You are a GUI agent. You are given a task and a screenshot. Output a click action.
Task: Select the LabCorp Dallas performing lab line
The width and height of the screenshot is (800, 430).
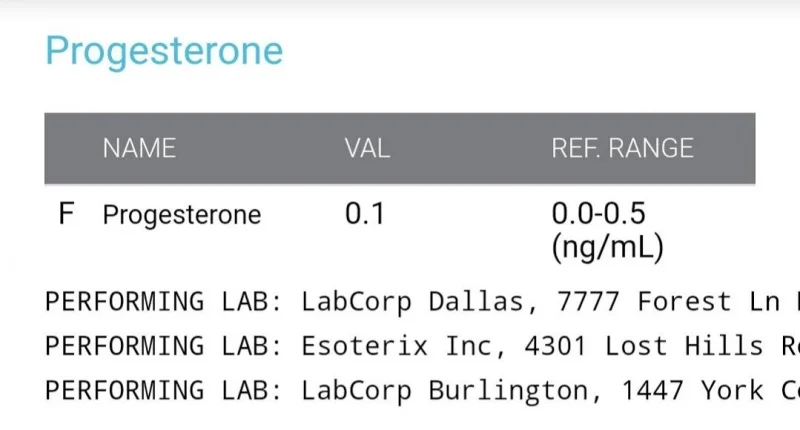[x=422, y=301]
